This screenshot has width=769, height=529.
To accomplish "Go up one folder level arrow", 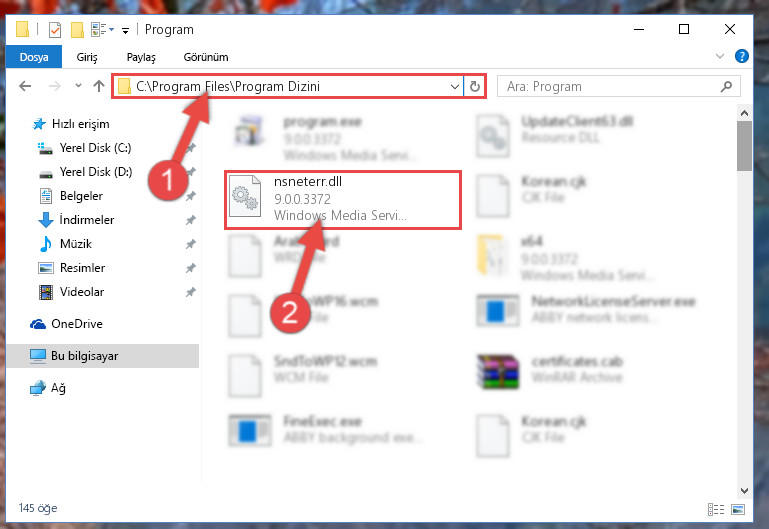I will (x=99, y=86).
